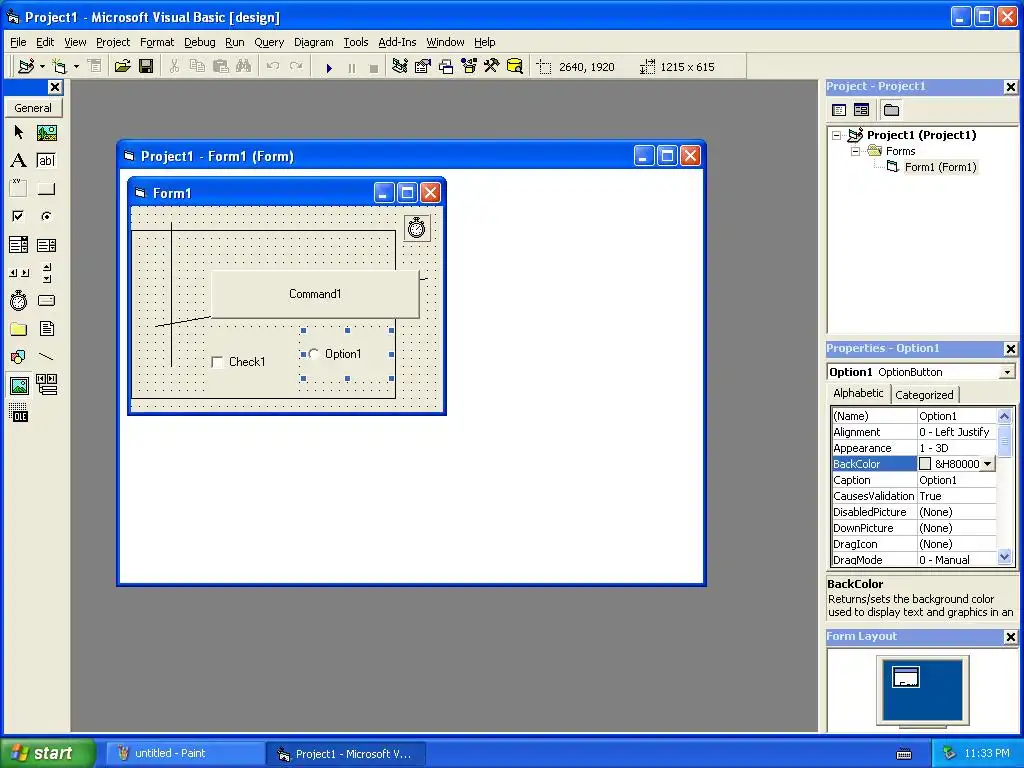Collapse the Forms folder node
1024x768 pixels.
coord(856,151)
